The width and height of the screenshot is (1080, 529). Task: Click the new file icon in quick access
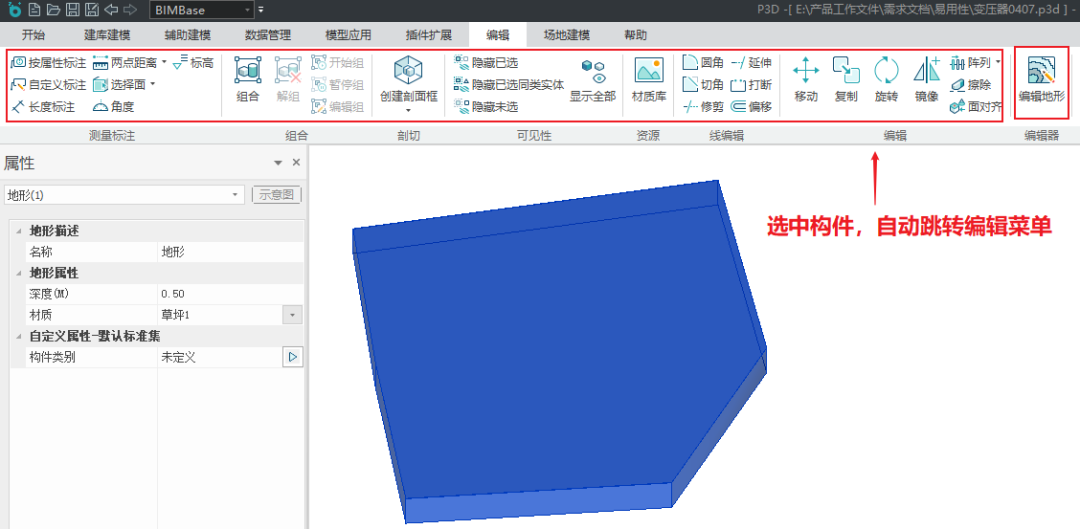34,10
